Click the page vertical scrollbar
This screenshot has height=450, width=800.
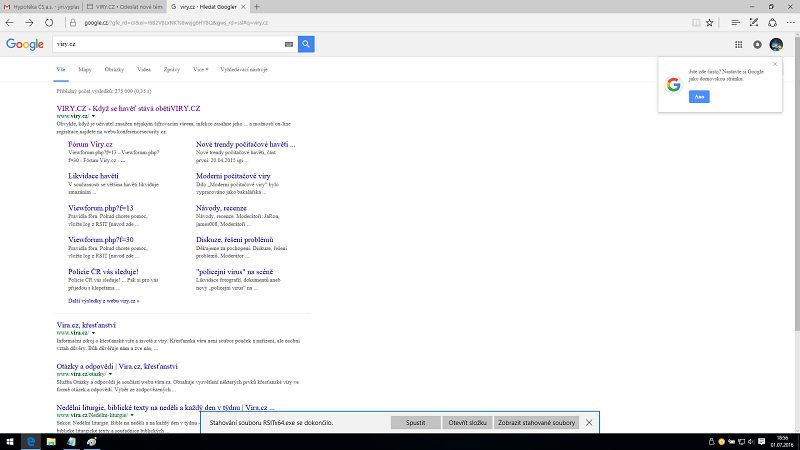click(x=797, y=184)
